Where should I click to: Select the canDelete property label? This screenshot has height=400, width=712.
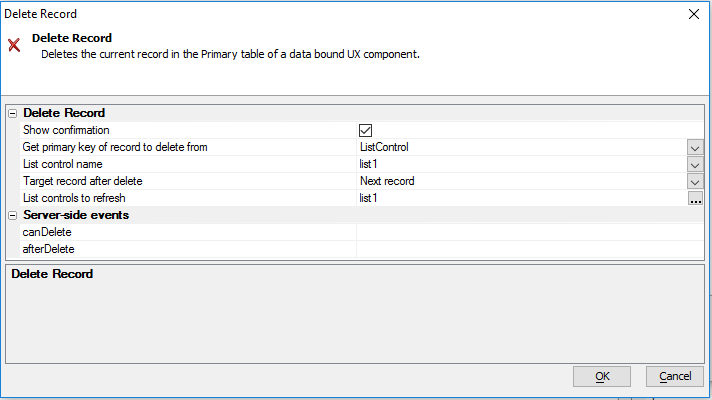coord(47,232)
